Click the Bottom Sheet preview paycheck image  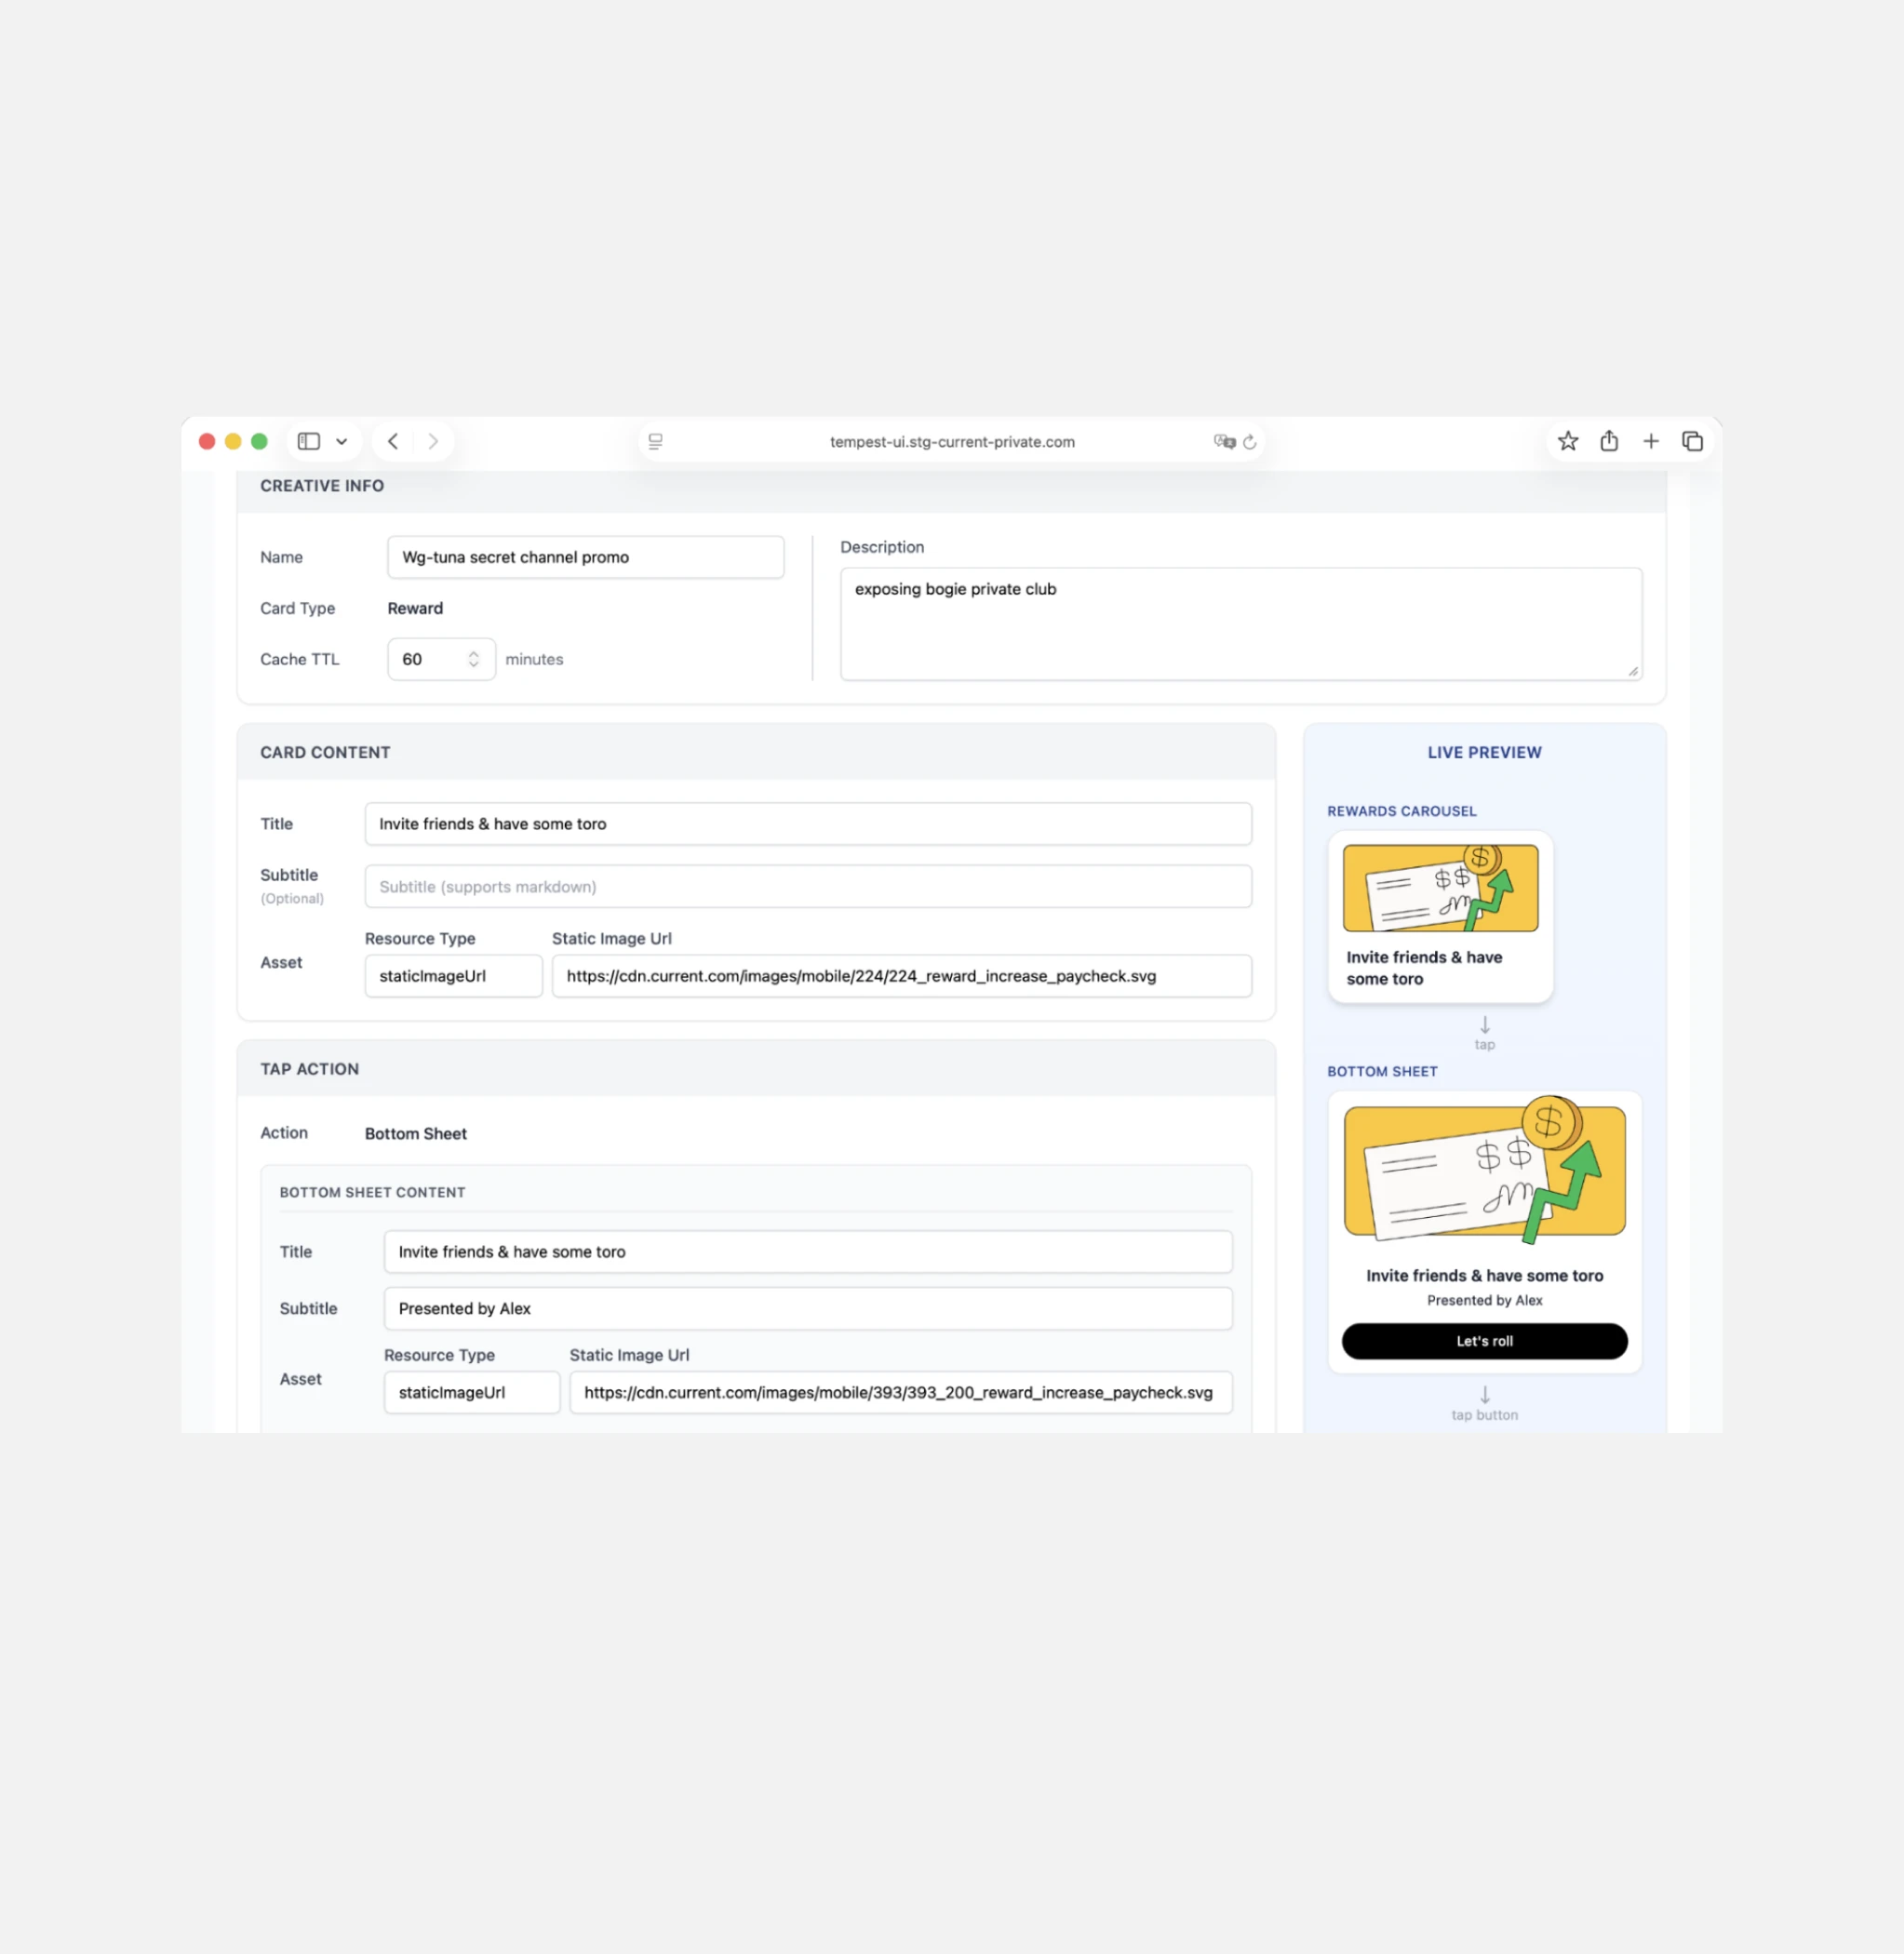point(1484,1170)
